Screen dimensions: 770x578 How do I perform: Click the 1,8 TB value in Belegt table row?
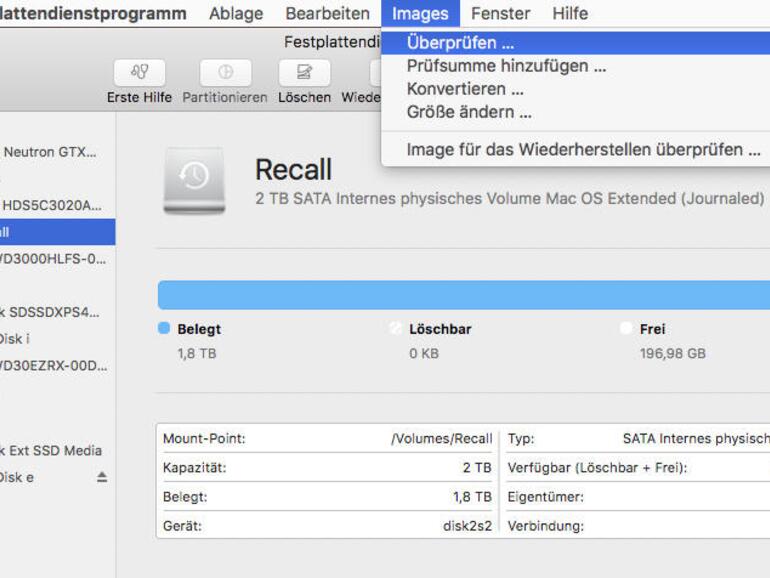click(x=472, y=497)
